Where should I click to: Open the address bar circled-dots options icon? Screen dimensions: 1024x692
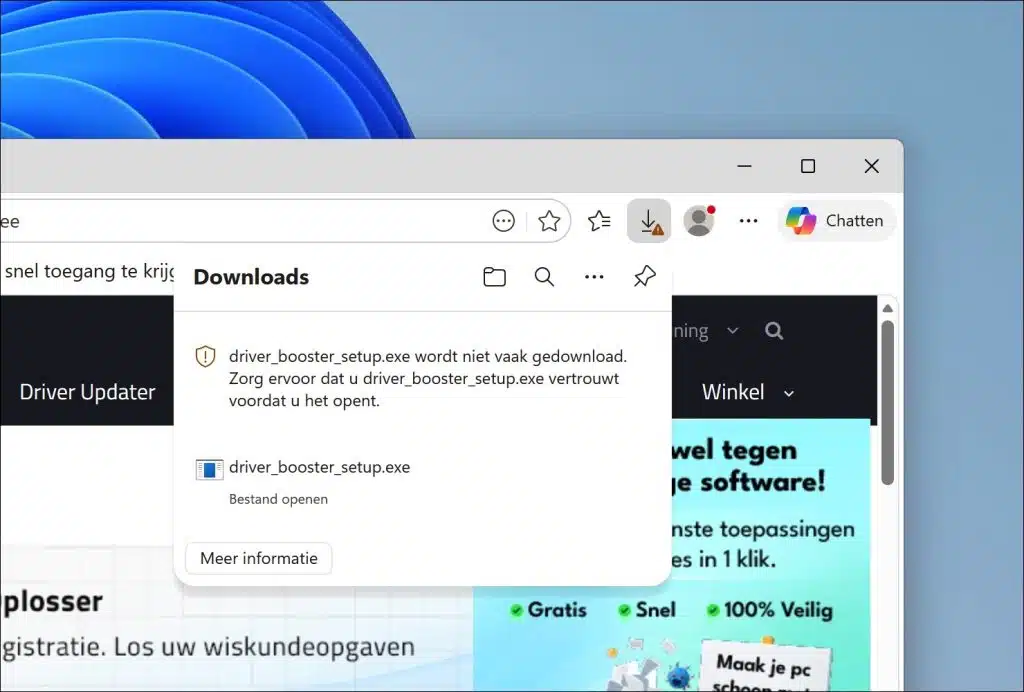pyautogui.click(x=504, y=221)
